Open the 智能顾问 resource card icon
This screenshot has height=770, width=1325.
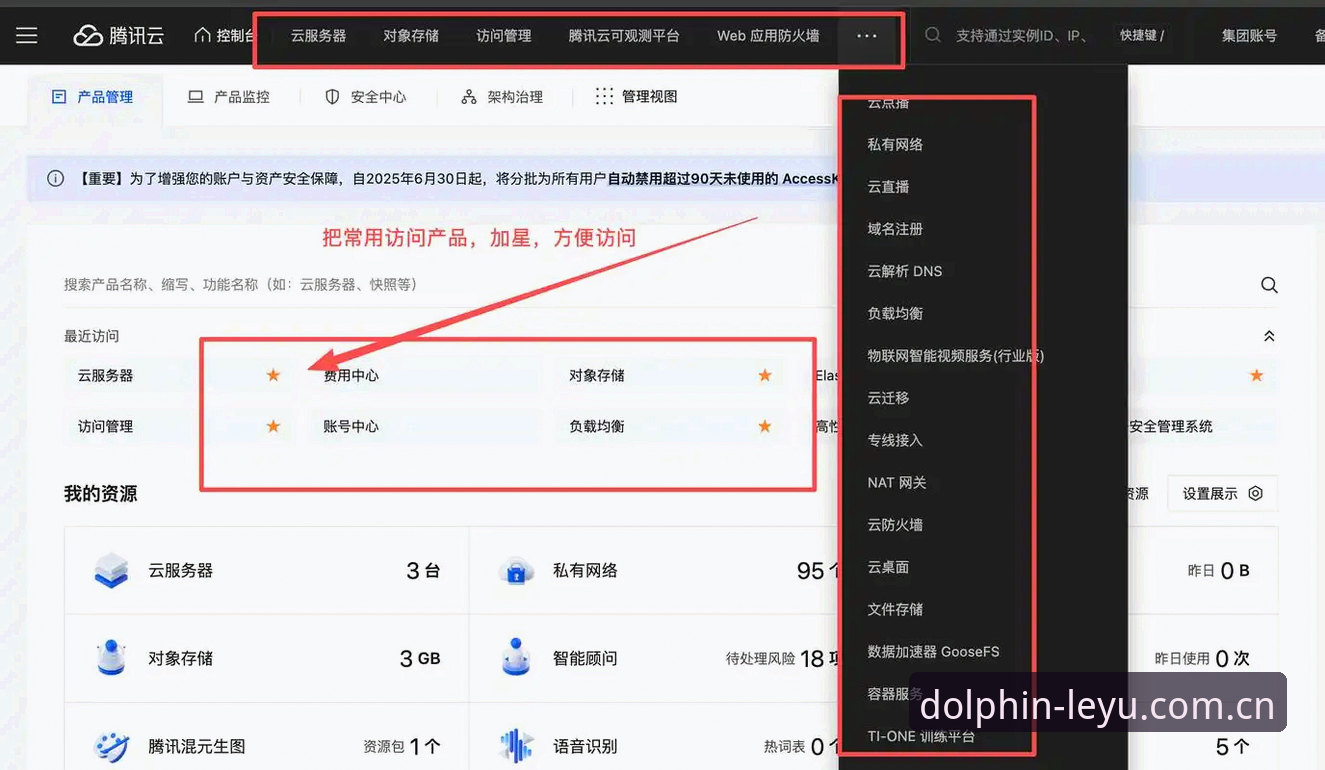point(516,658)
